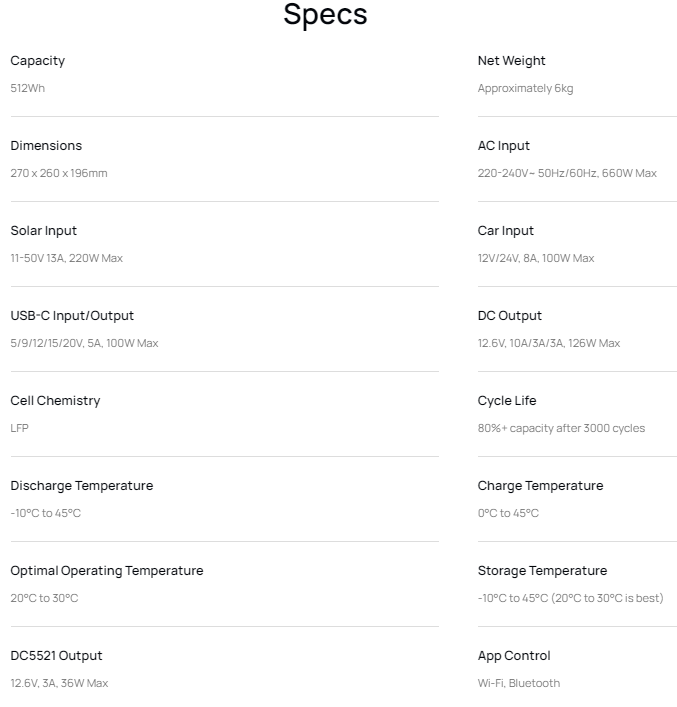Select the Discharge Temperature label
Image resolution: width=677 pixels, height=707 pixels.
click(82, 486)
